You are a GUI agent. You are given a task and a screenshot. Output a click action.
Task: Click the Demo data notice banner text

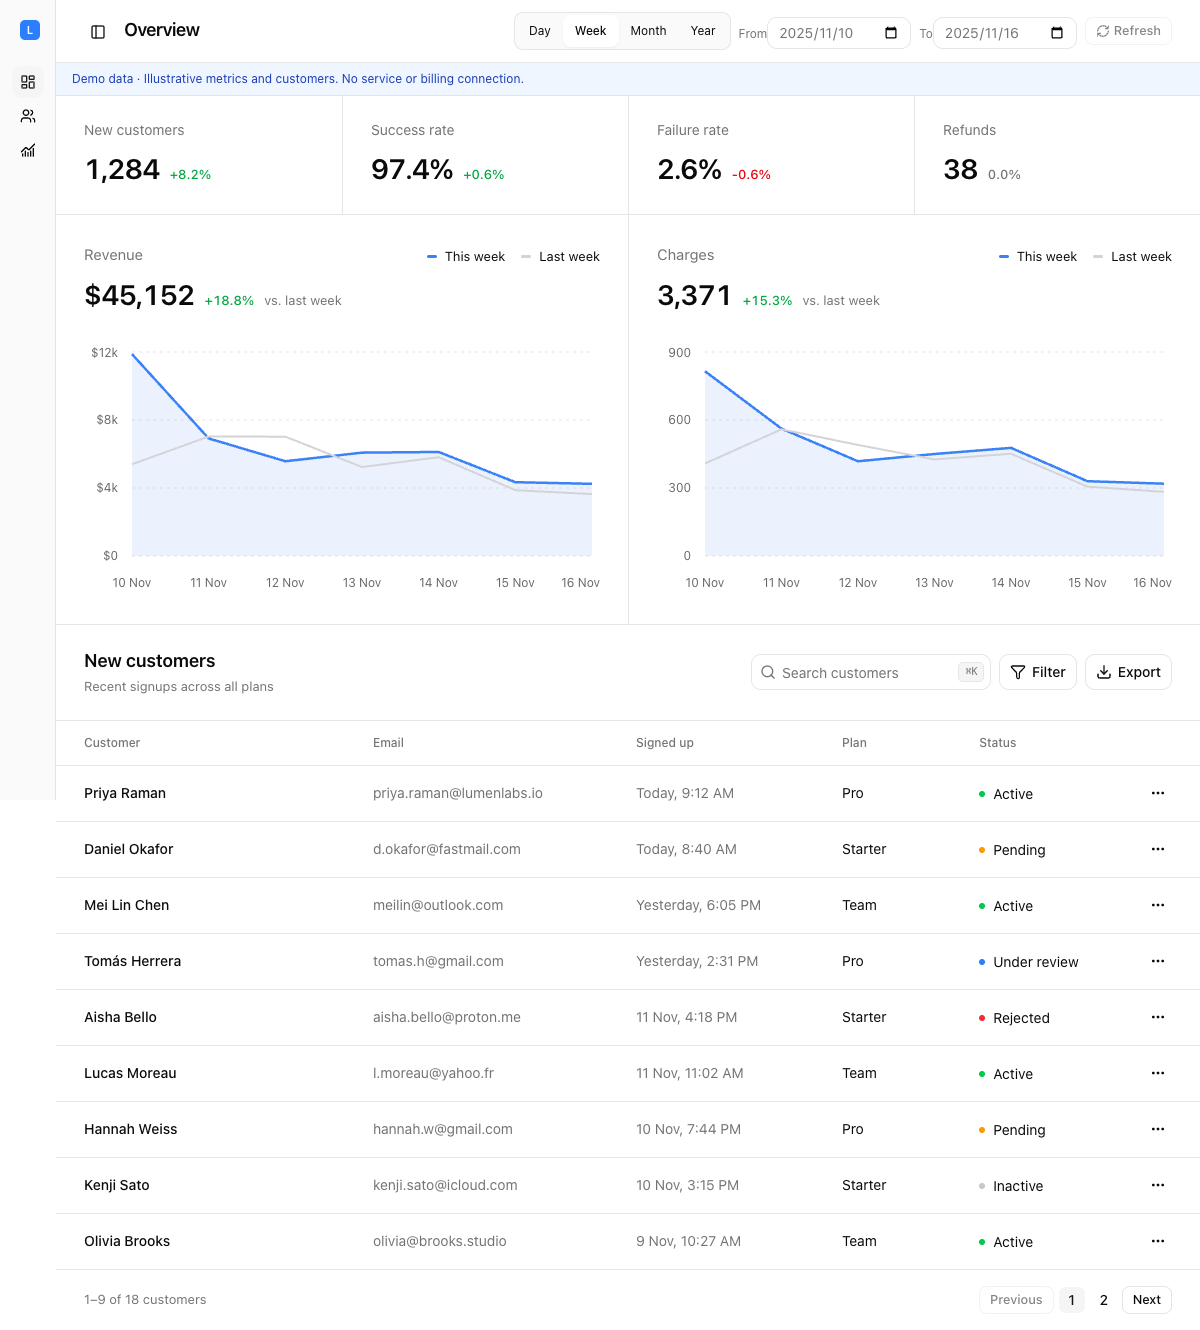[298, 79]
